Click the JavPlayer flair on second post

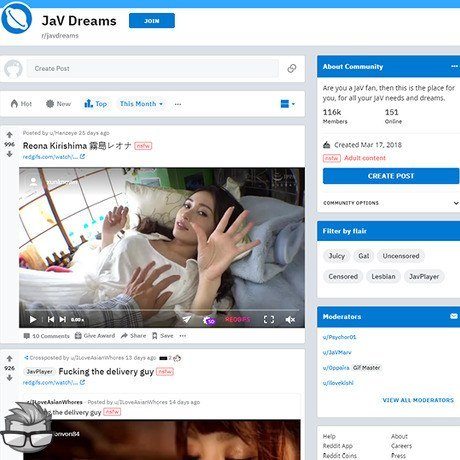(39, 371)
